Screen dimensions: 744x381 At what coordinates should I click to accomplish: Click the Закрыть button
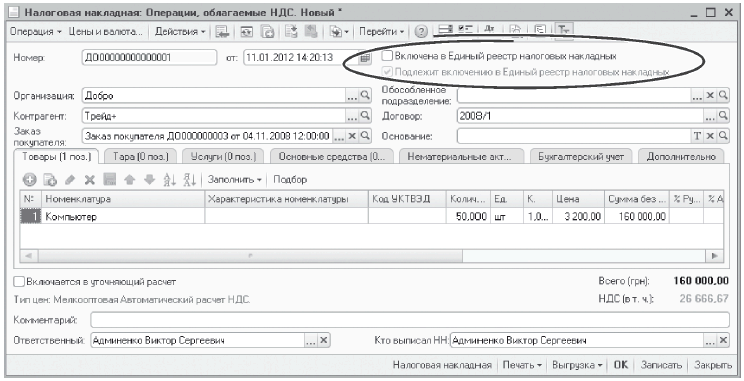(713, 365)
